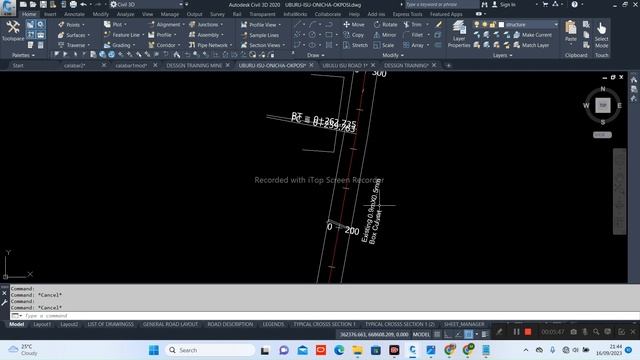Image resolution: width=640 pixels, height=360 pixels.
Task: Open the Surfaces dropdown
Action: (x=74, y=35)
